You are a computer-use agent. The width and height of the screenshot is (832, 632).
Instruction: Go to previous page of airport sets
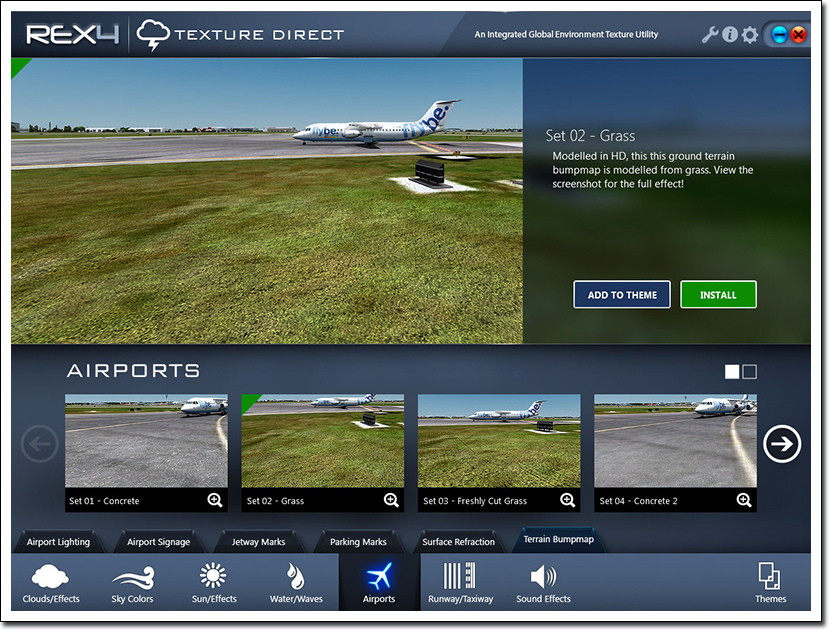(x=40, y=444)
